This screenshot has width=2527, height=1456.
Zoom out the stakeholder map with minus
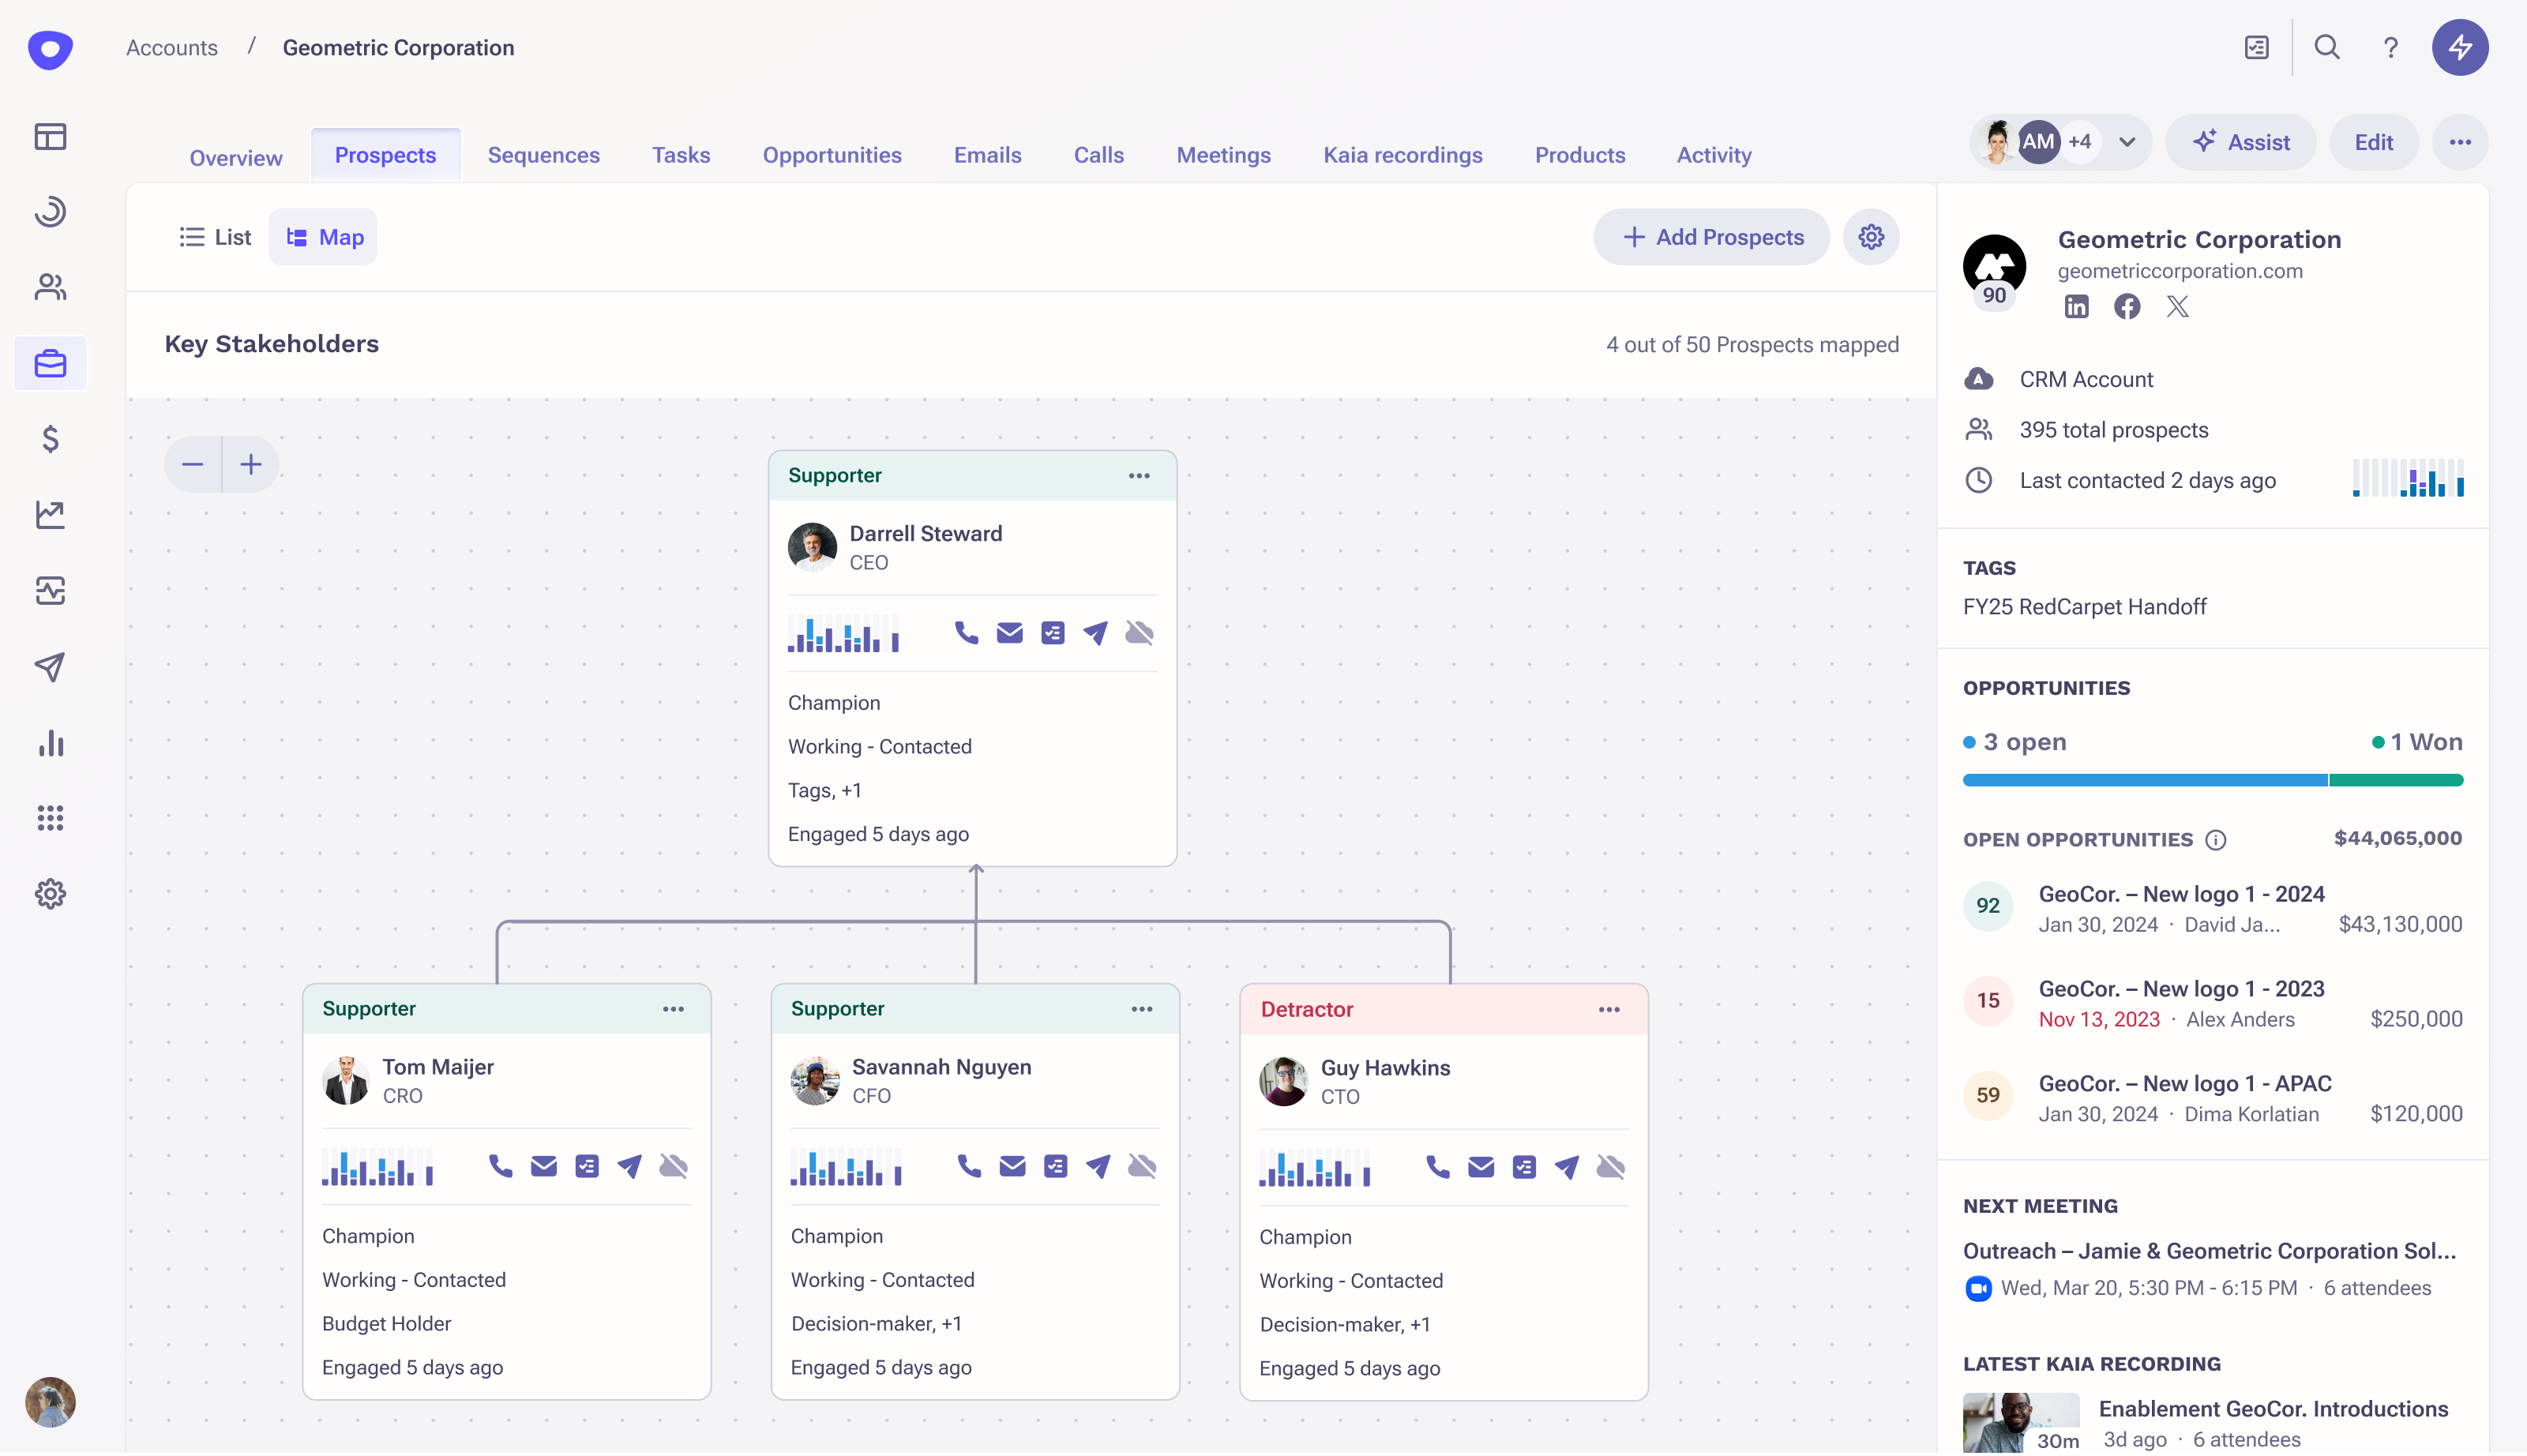click(193, 464)
